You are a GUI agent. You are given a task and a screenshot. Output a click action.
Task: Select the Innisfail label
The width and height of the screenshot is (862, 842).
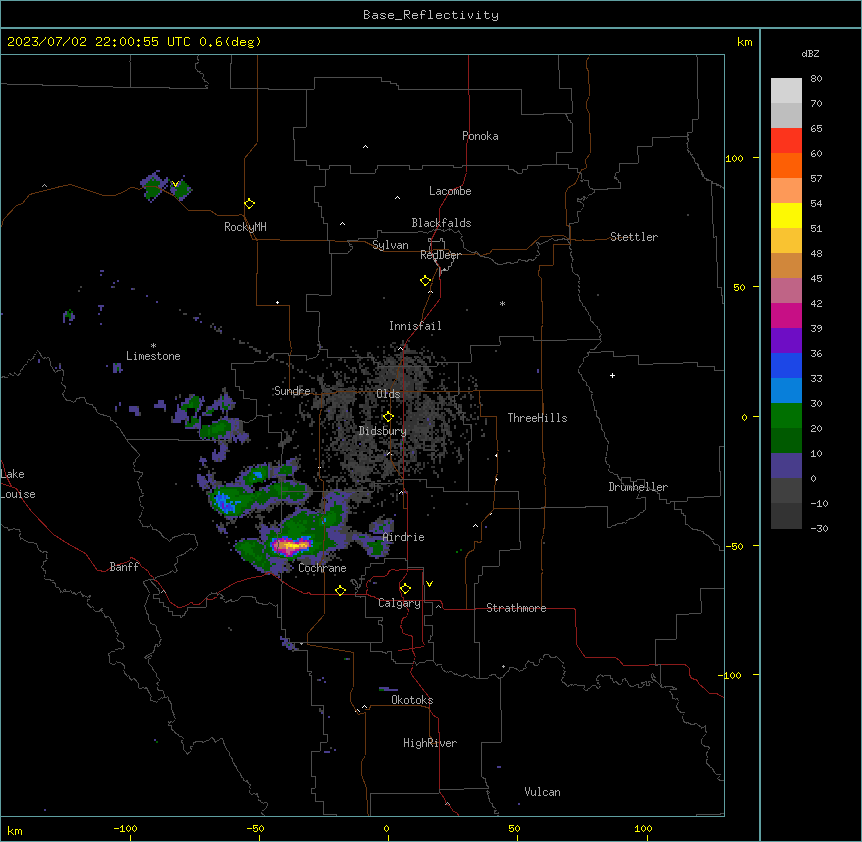tap(415, 326)
